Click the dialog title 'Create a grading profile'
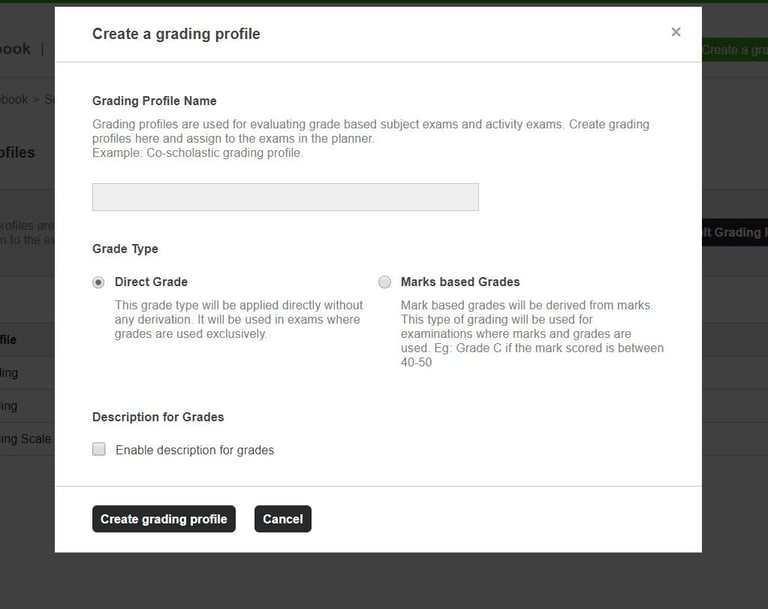The width and height of the screenshot is (768, 609). [176, 34]
